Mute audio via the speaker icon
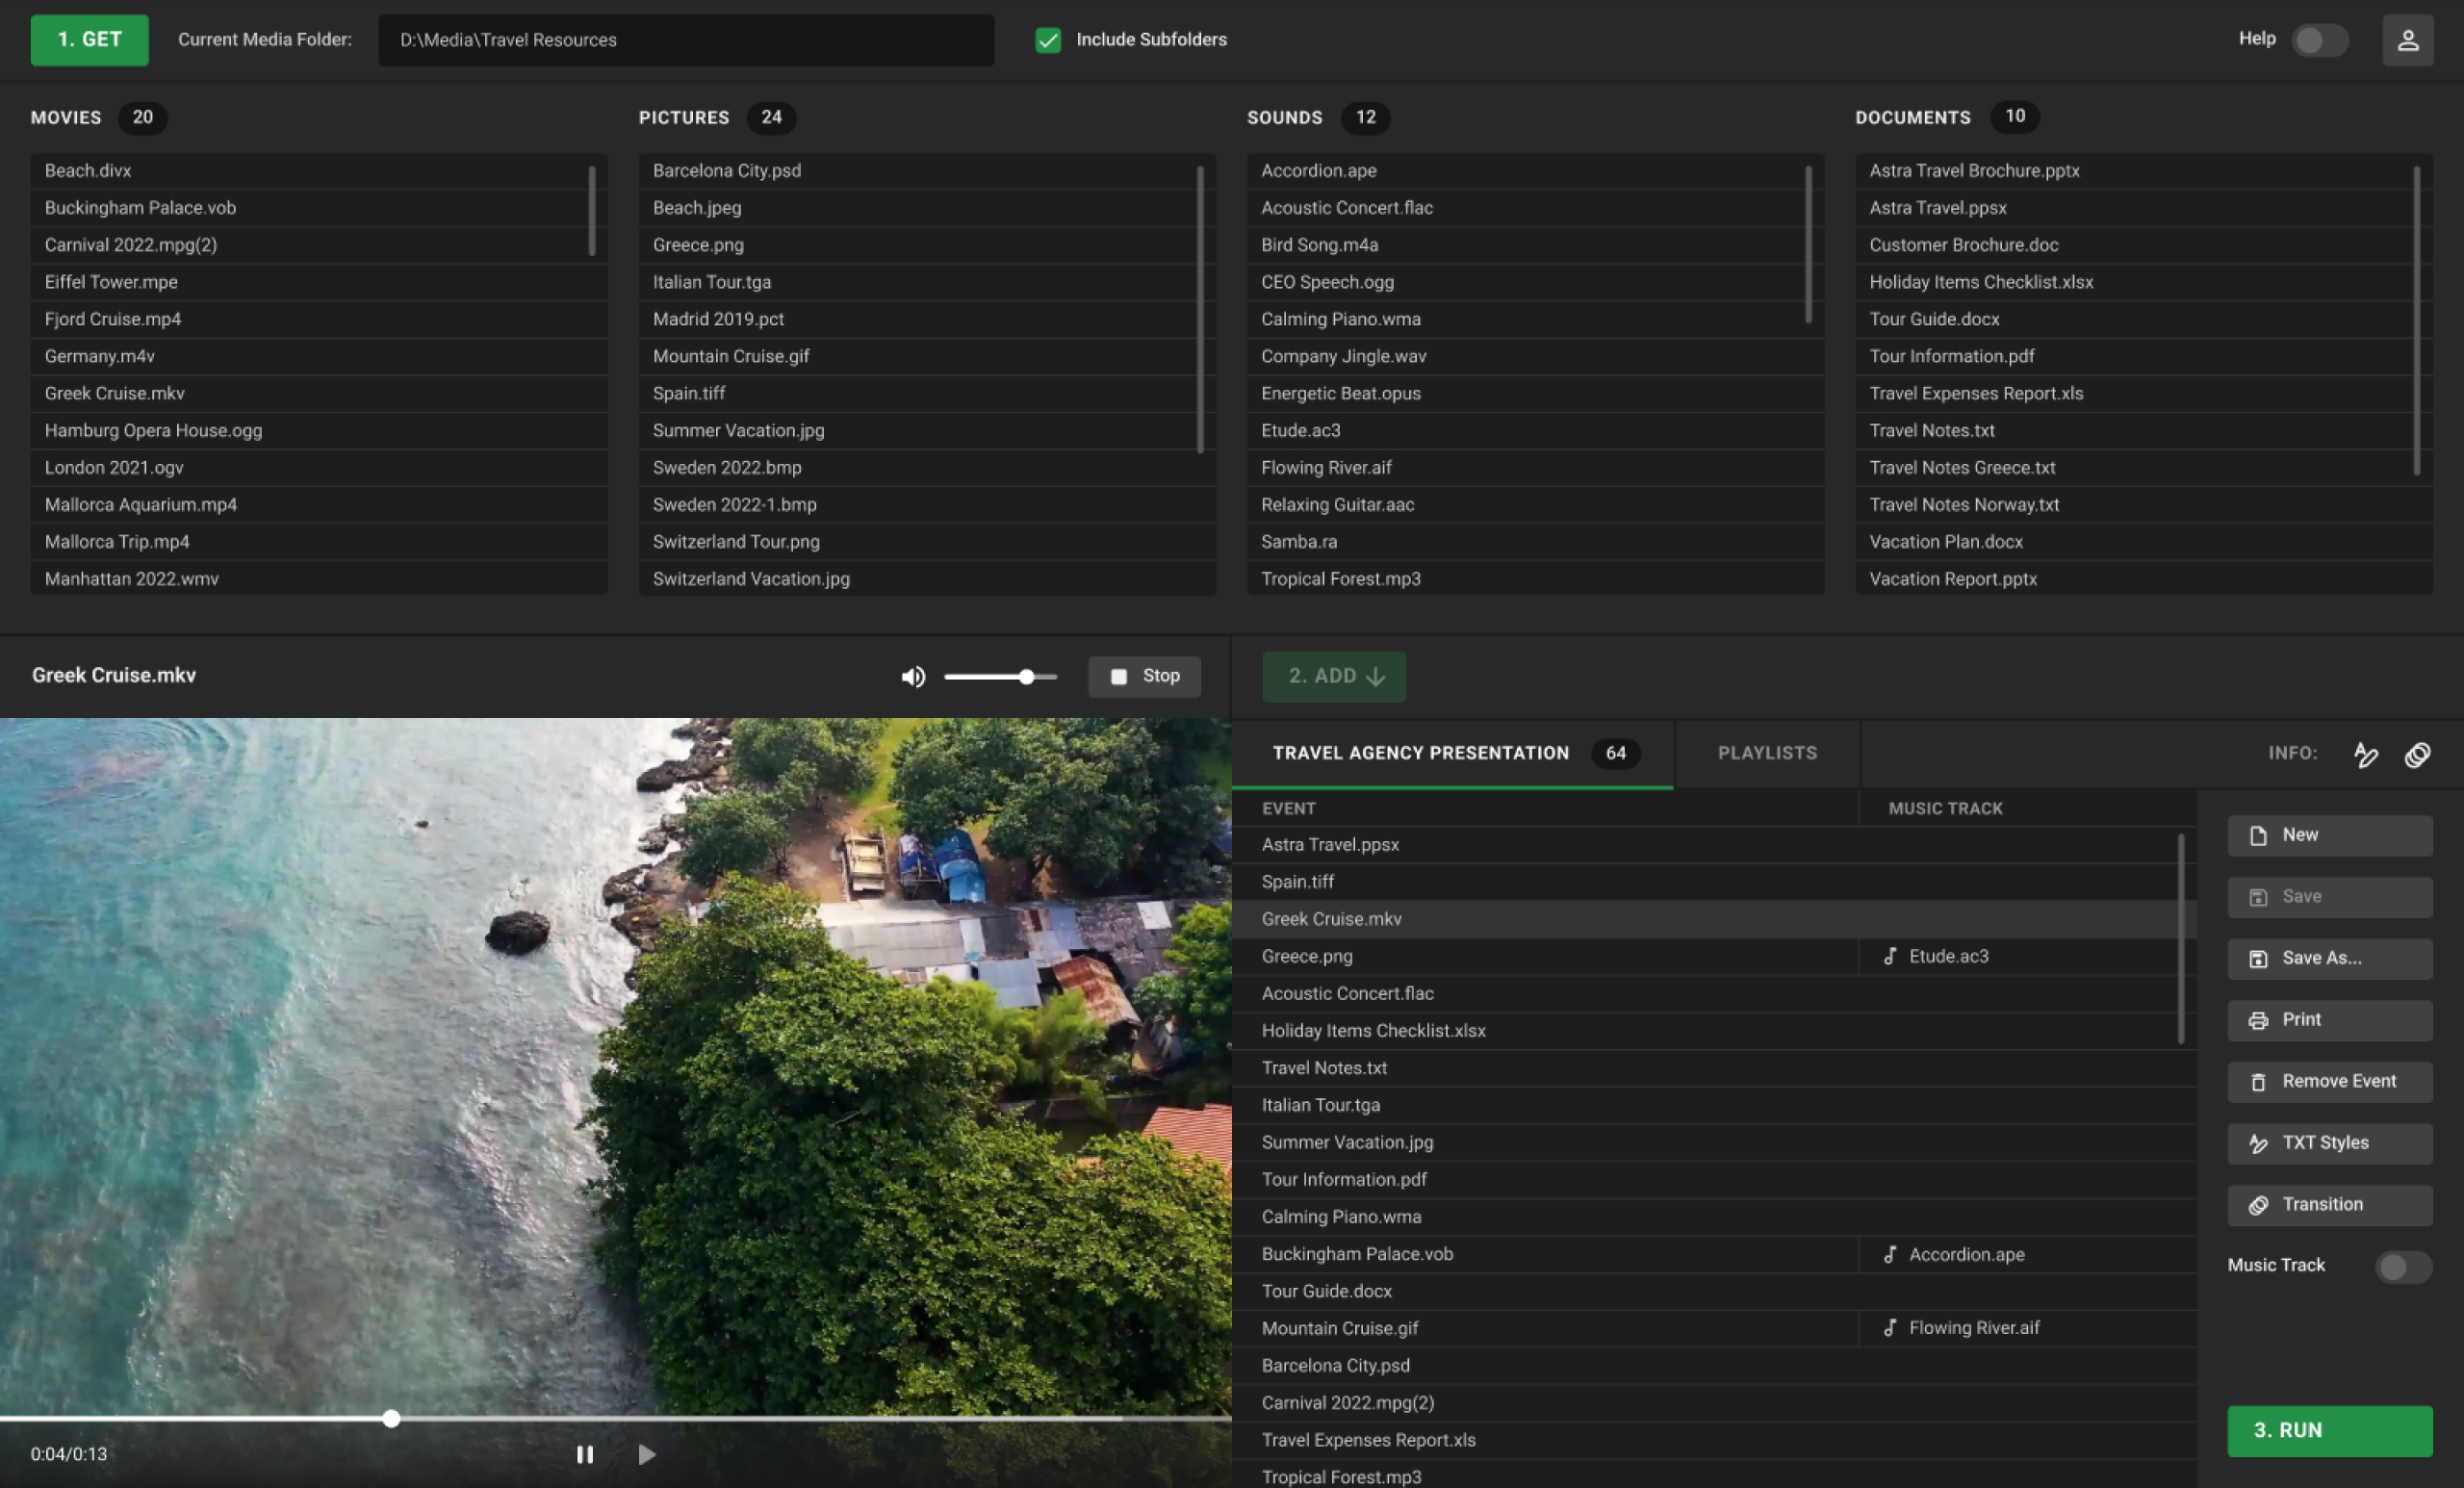The width and height of the screenshot is (2464, 1488). click(x=912, y=677)
